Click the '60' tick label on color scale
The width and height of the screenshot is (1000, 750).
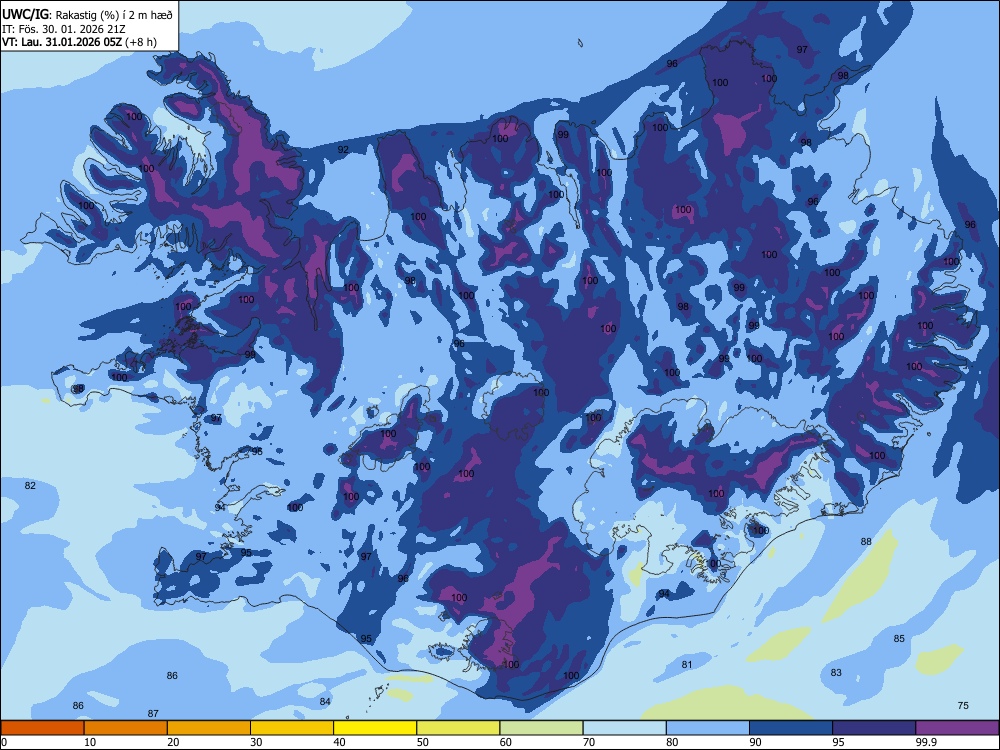[x=506, y=742]
